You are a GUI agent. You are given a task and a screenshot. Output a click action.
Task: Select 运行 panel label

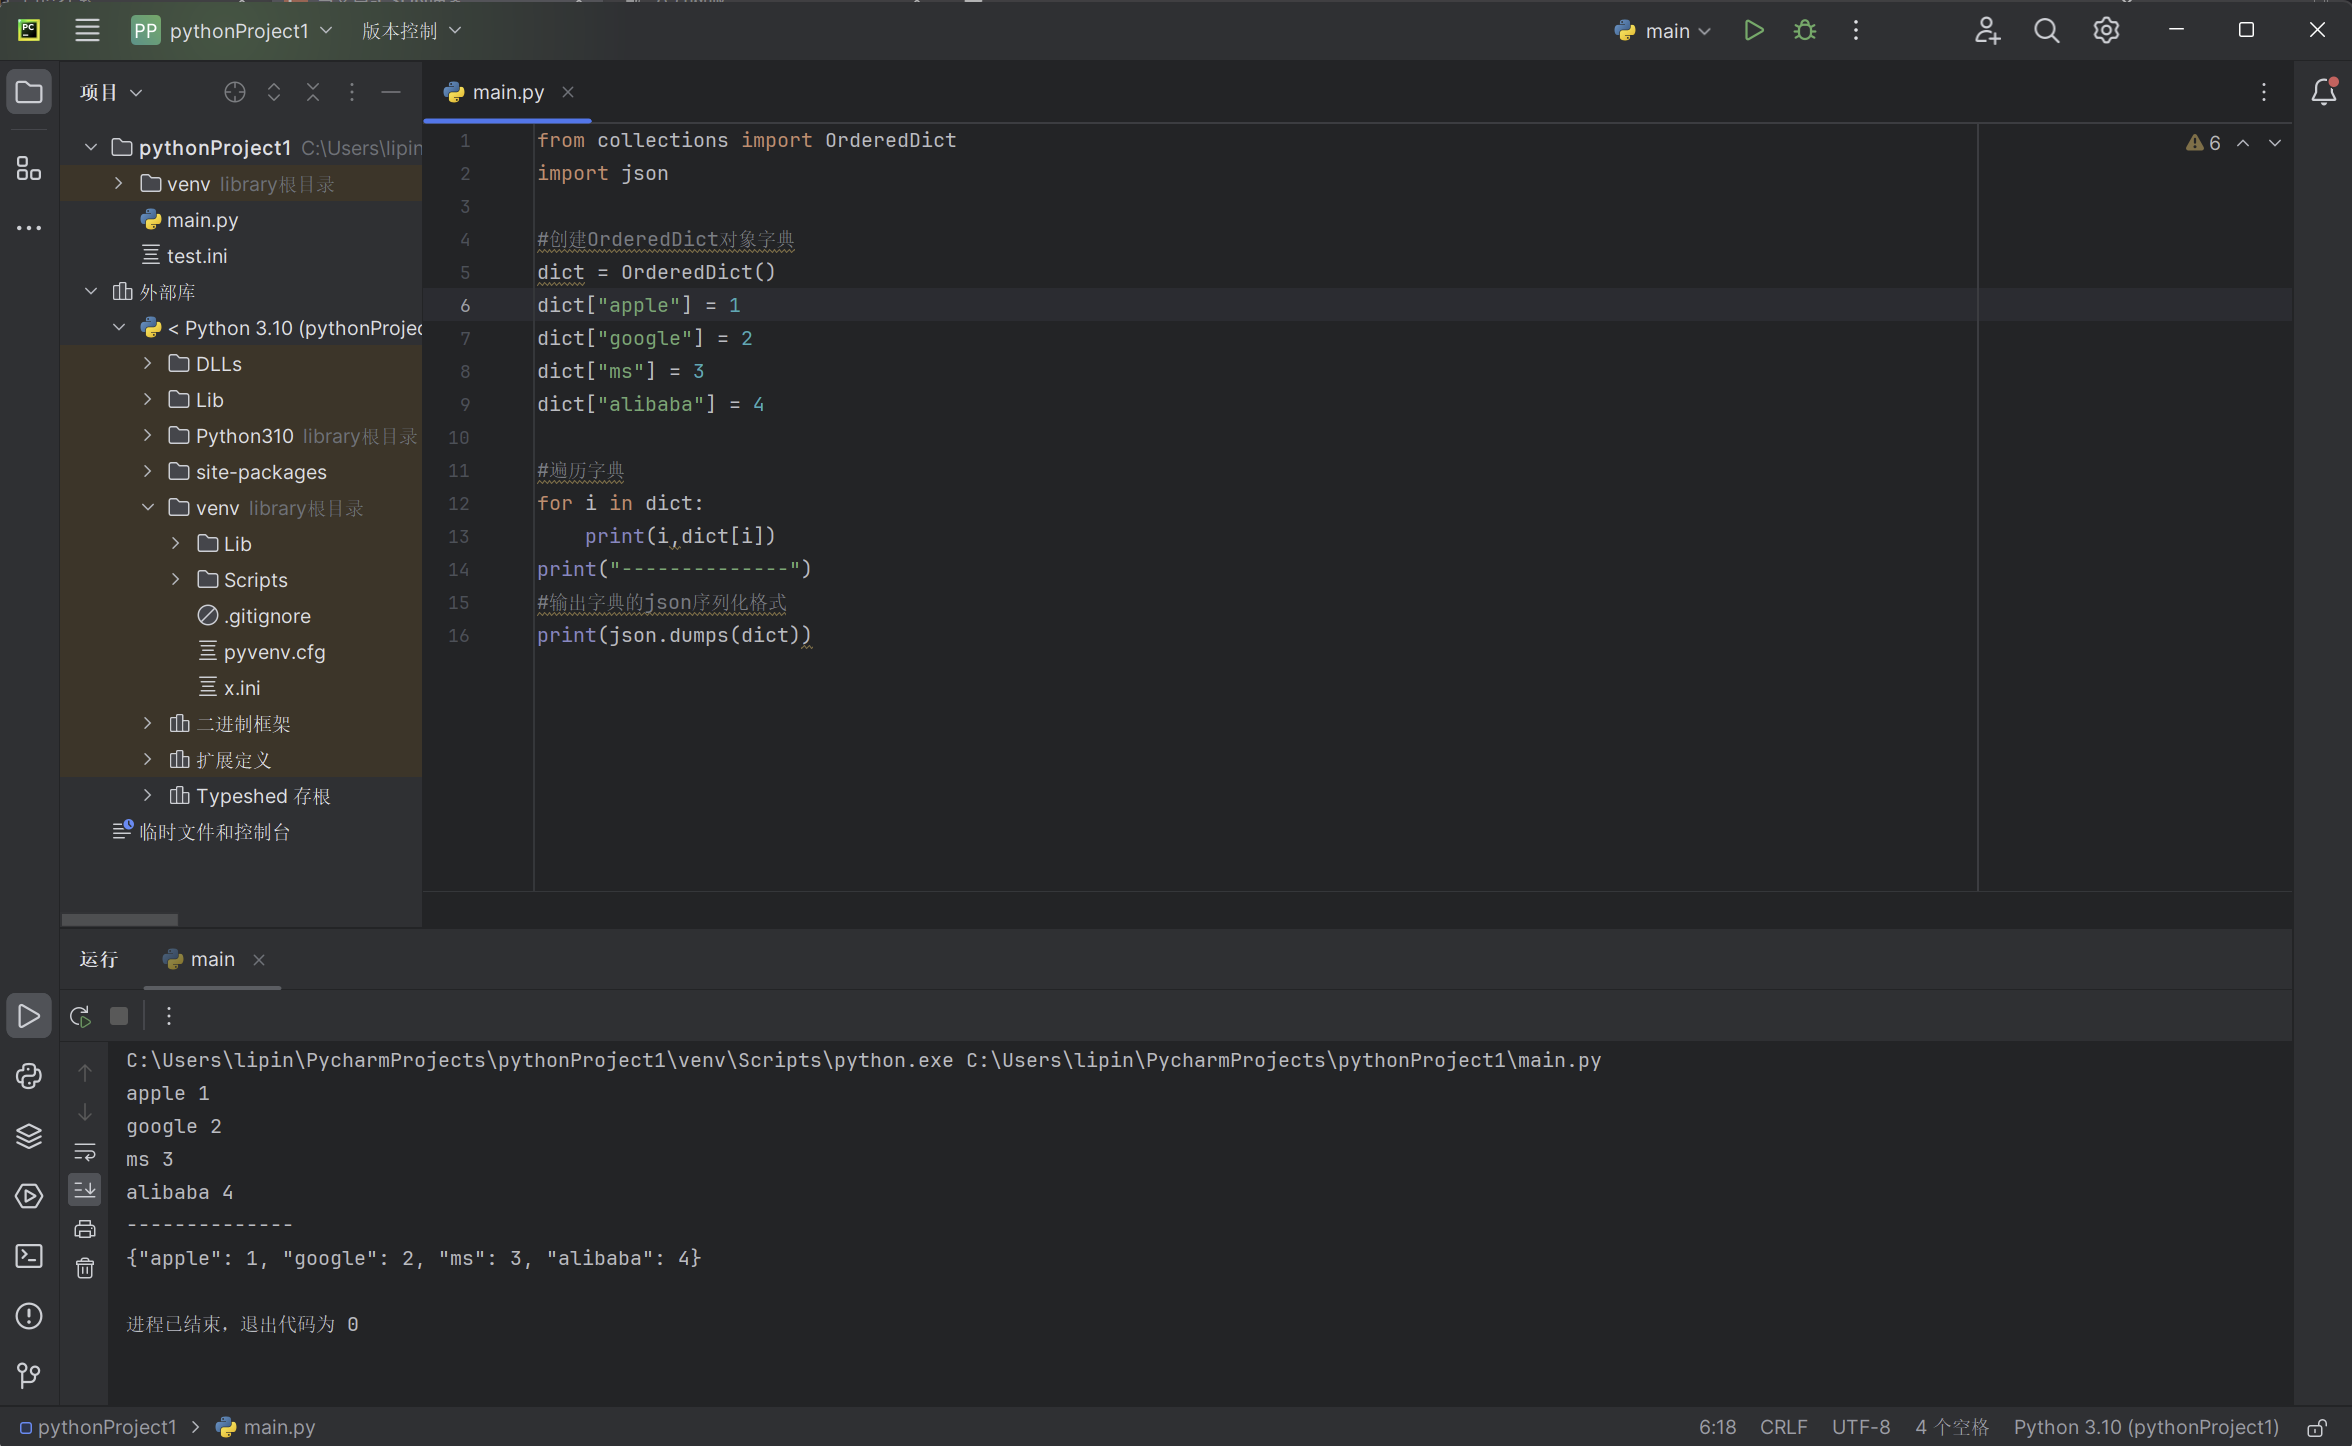click(99, 960)
